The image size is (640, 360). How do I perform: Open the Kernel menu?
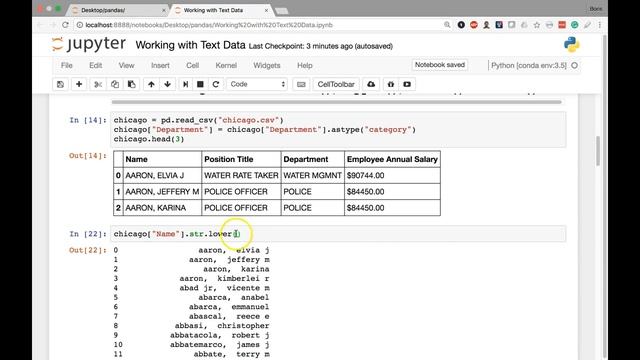pos(226,65)
